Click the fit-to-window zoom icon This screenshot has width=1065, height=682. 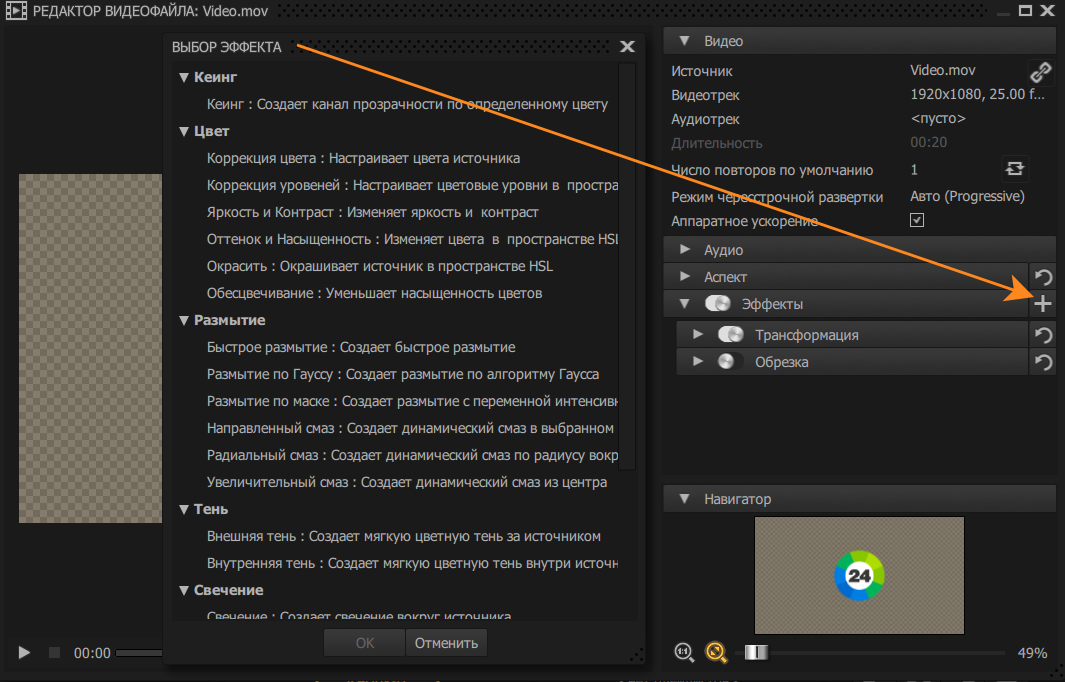(715, 653)
